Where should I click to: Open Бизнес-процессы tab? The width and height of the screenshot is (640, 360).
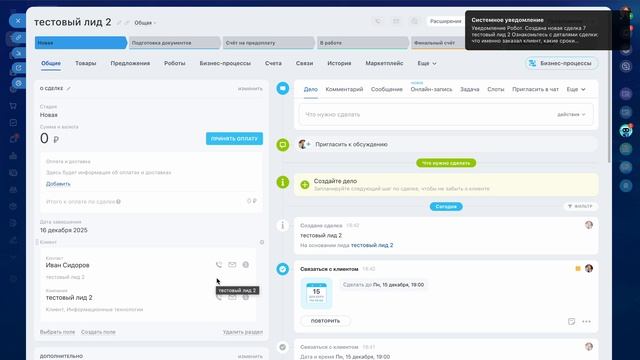click(225, 63)
